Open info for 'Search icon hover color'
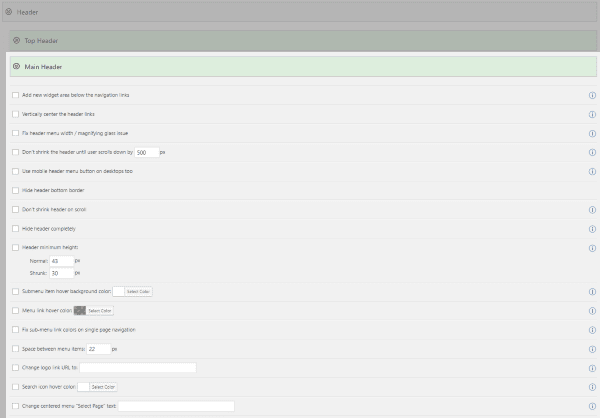Image resolution: width=600 pixels, height=418 pixels. pos(592,387)
